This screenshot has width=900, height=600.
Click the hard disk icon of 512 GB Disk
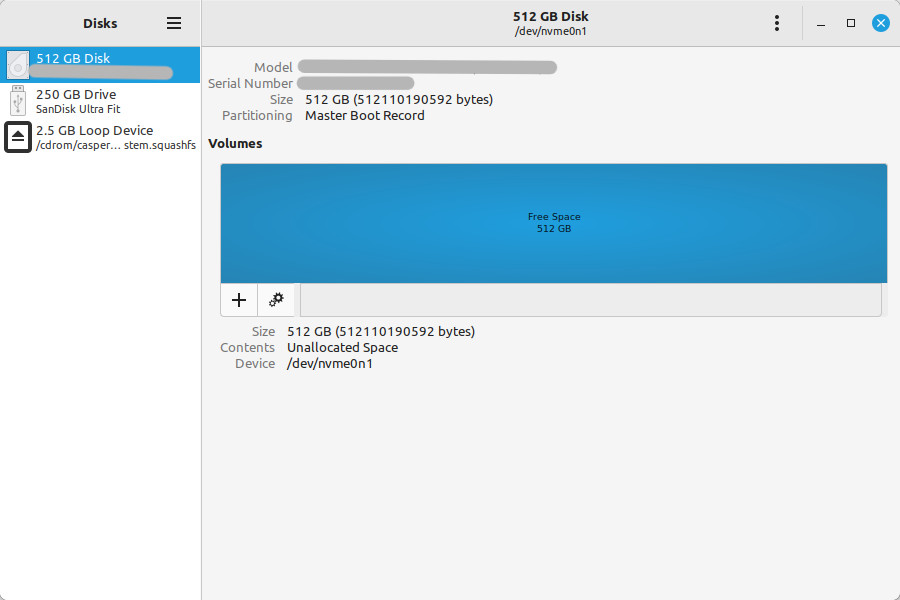coord(18,65)
